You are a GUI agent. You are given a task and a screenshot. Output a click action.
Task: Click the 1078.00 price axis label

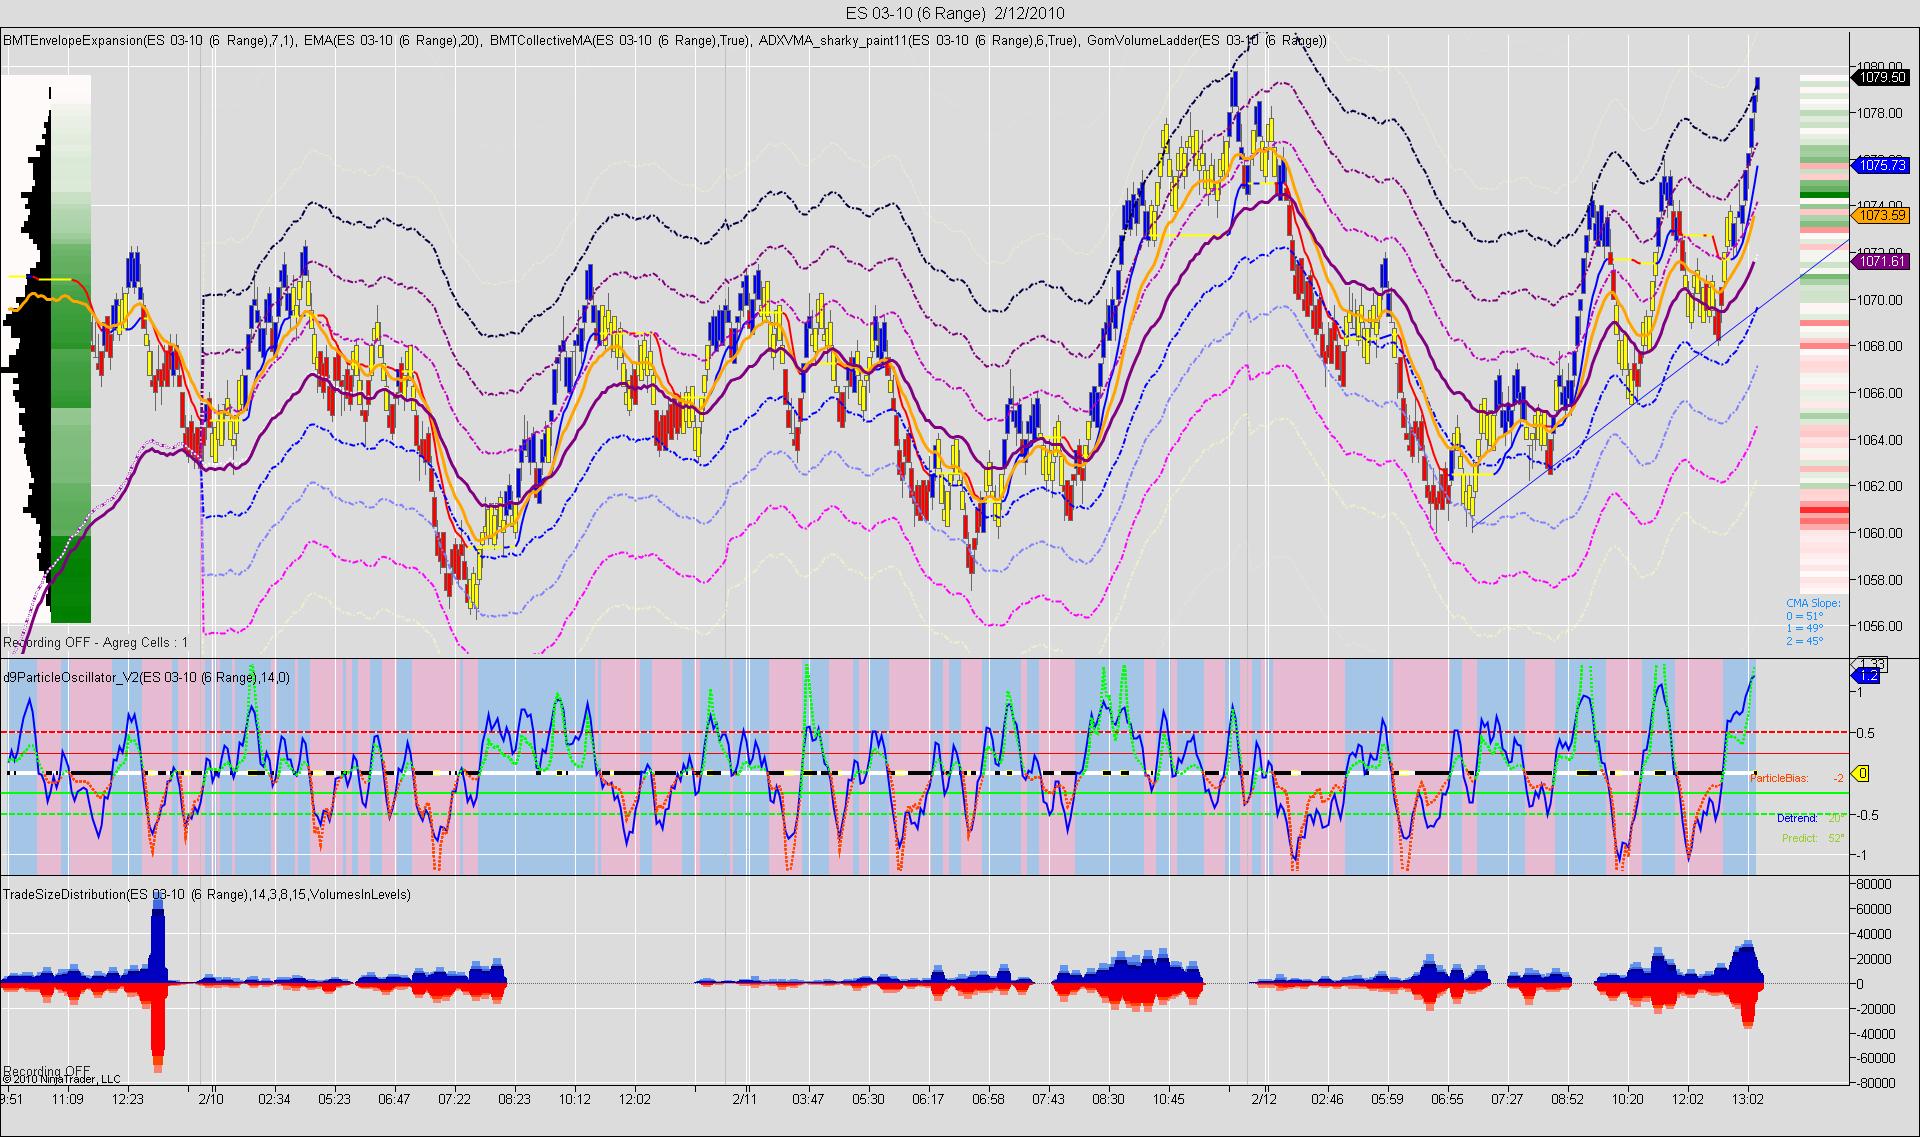point(1881,113)
